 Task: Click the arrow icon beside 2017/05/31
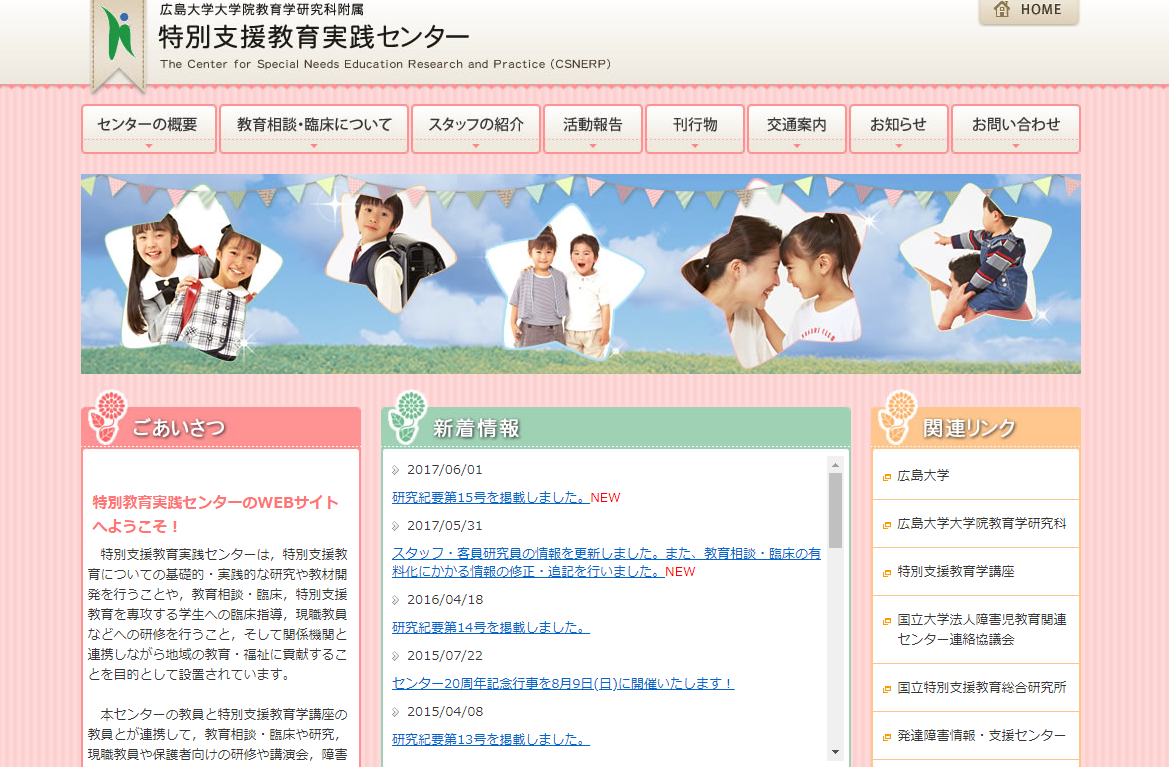tap(396, 526)
